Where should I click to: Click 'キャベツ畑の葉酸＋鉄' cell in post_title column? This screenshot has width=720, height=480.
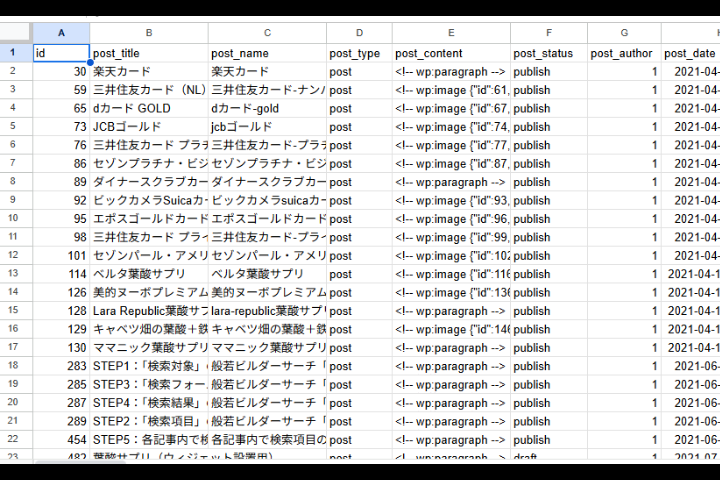point(149,329)
